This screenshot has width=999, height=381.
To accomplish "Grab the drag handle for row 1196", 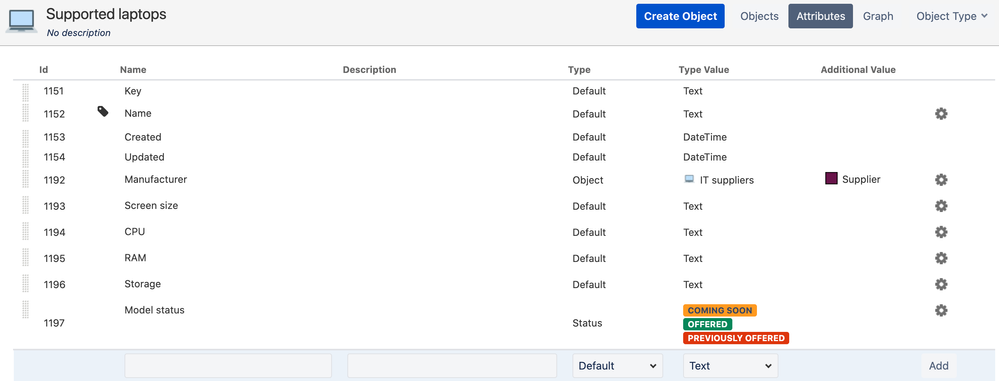I will click(25, 284).
